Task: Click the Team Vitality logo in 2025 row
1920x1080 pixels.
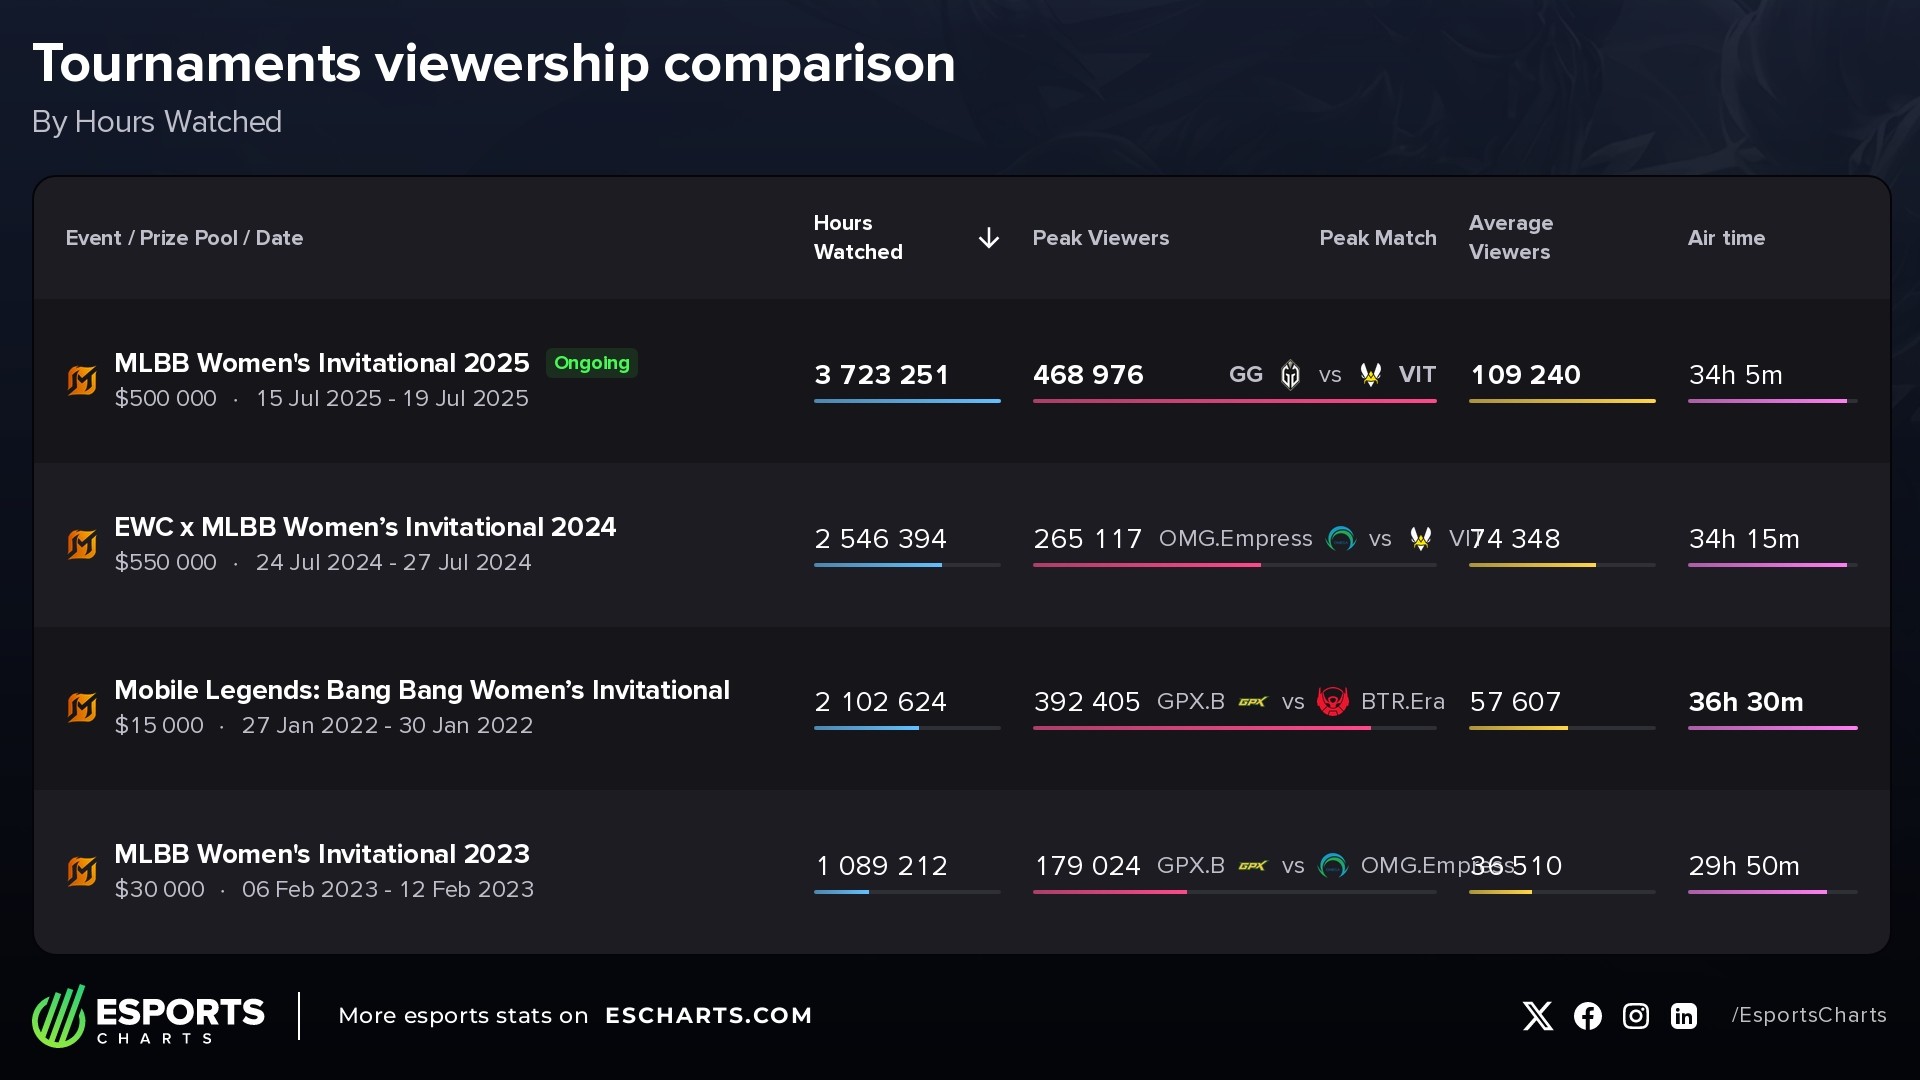Action: [1370, 375]
